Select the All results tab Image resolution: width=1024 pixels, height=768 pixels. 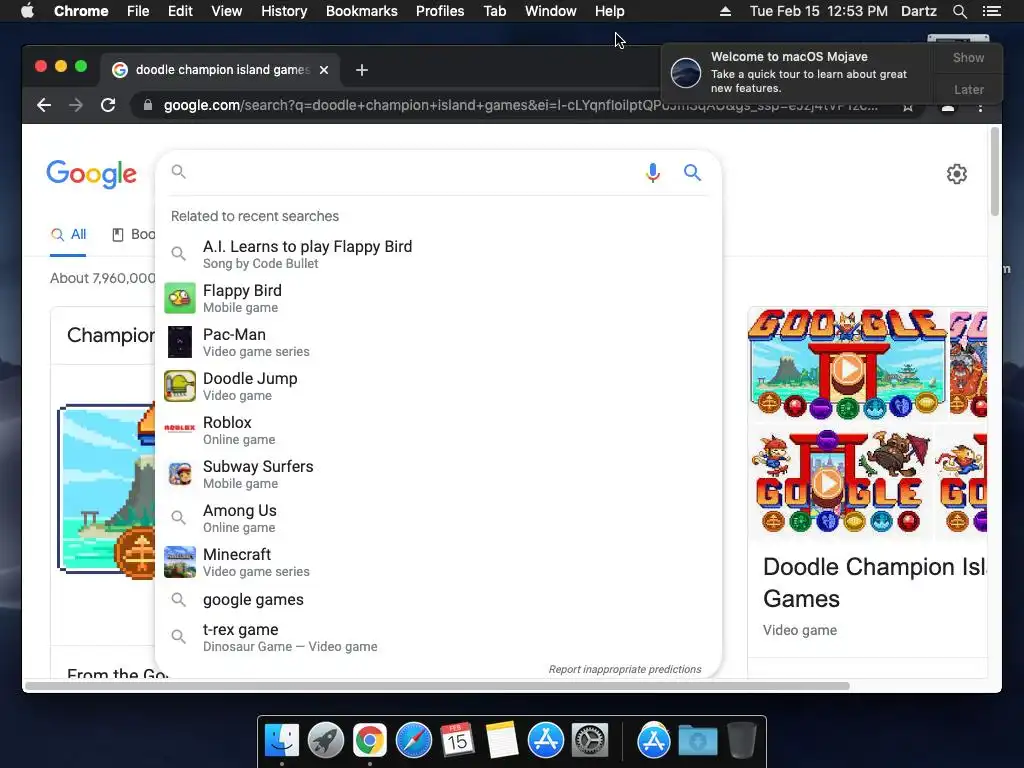click(x=69, y=234)
